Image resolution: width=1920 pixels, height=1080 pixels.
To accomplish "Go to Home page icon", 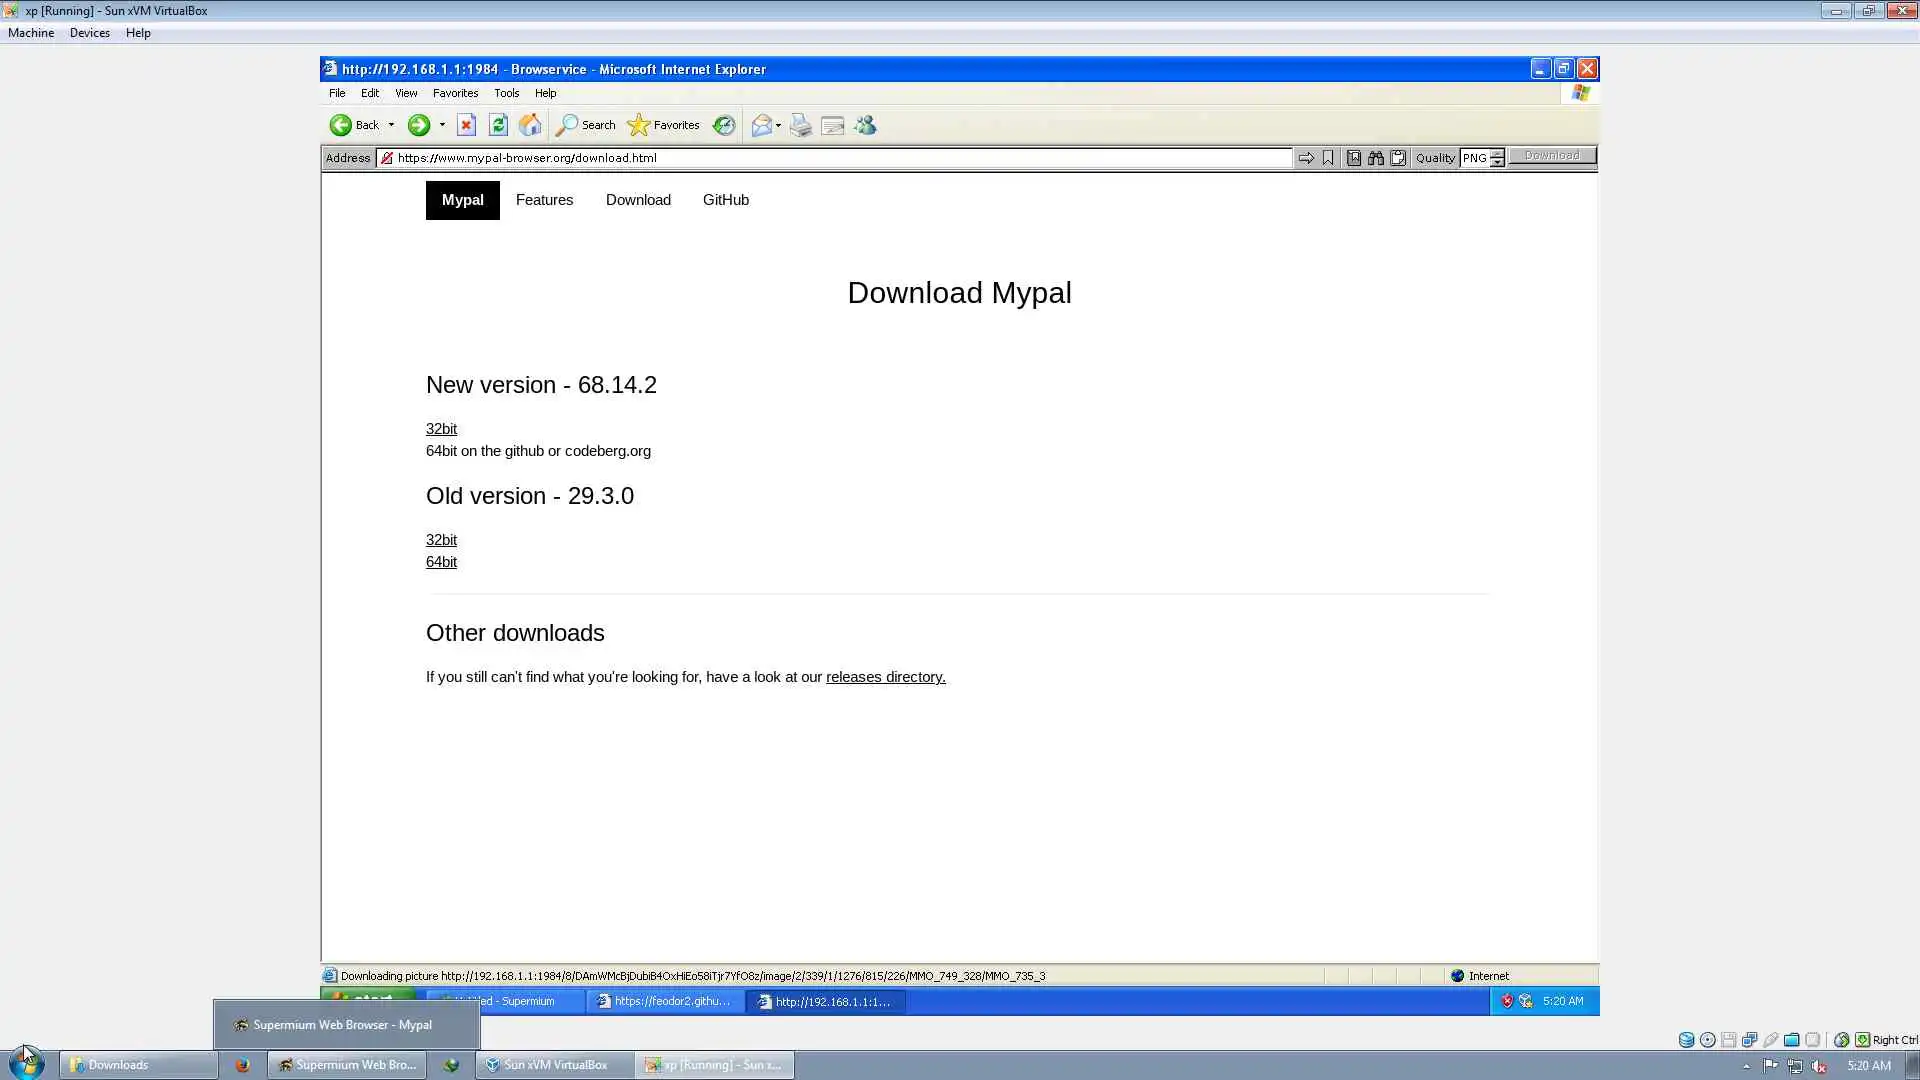I will (x=530, y=125).
